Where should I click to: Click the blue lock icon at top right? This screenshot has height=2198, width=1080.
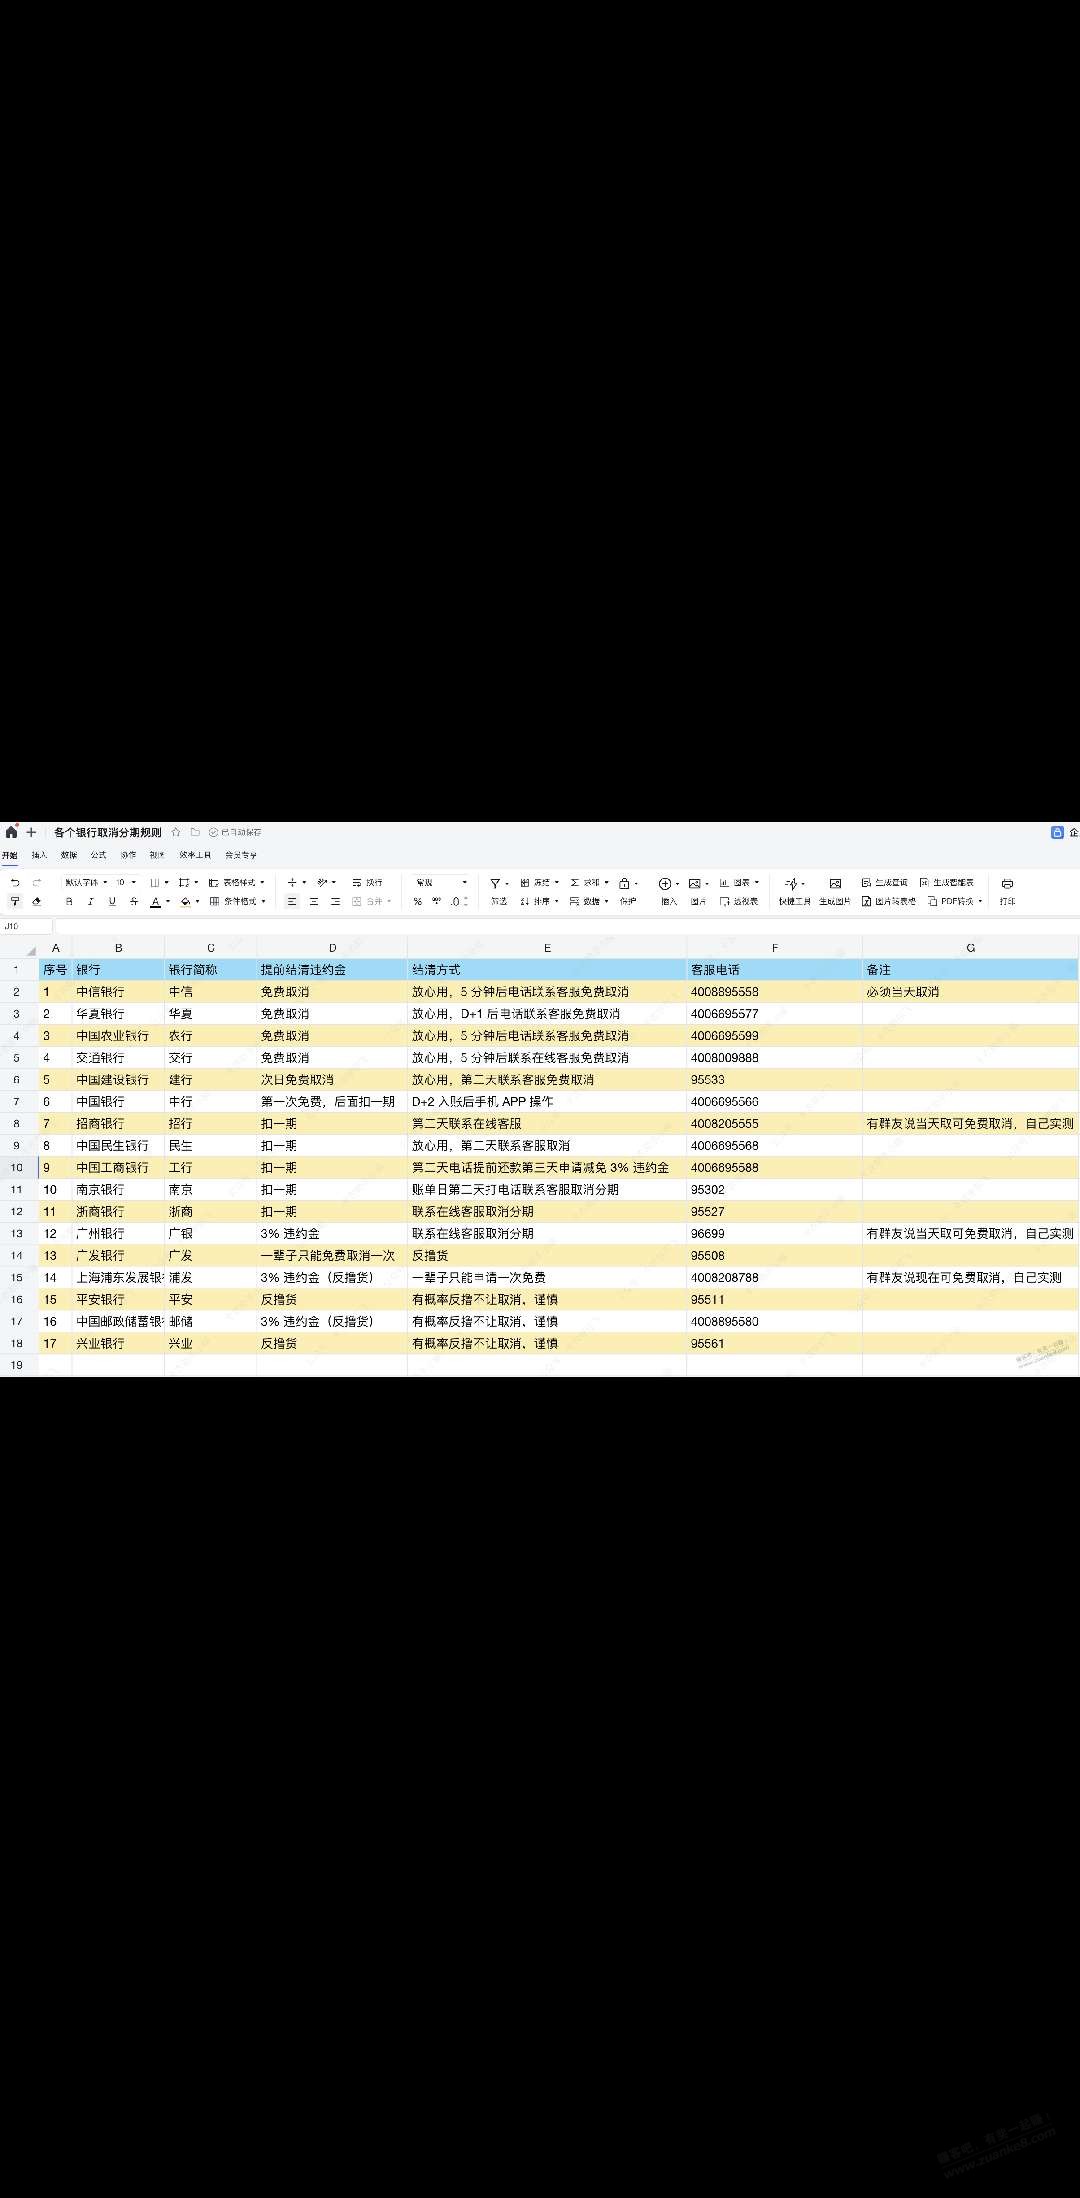tap(1057, 832)
